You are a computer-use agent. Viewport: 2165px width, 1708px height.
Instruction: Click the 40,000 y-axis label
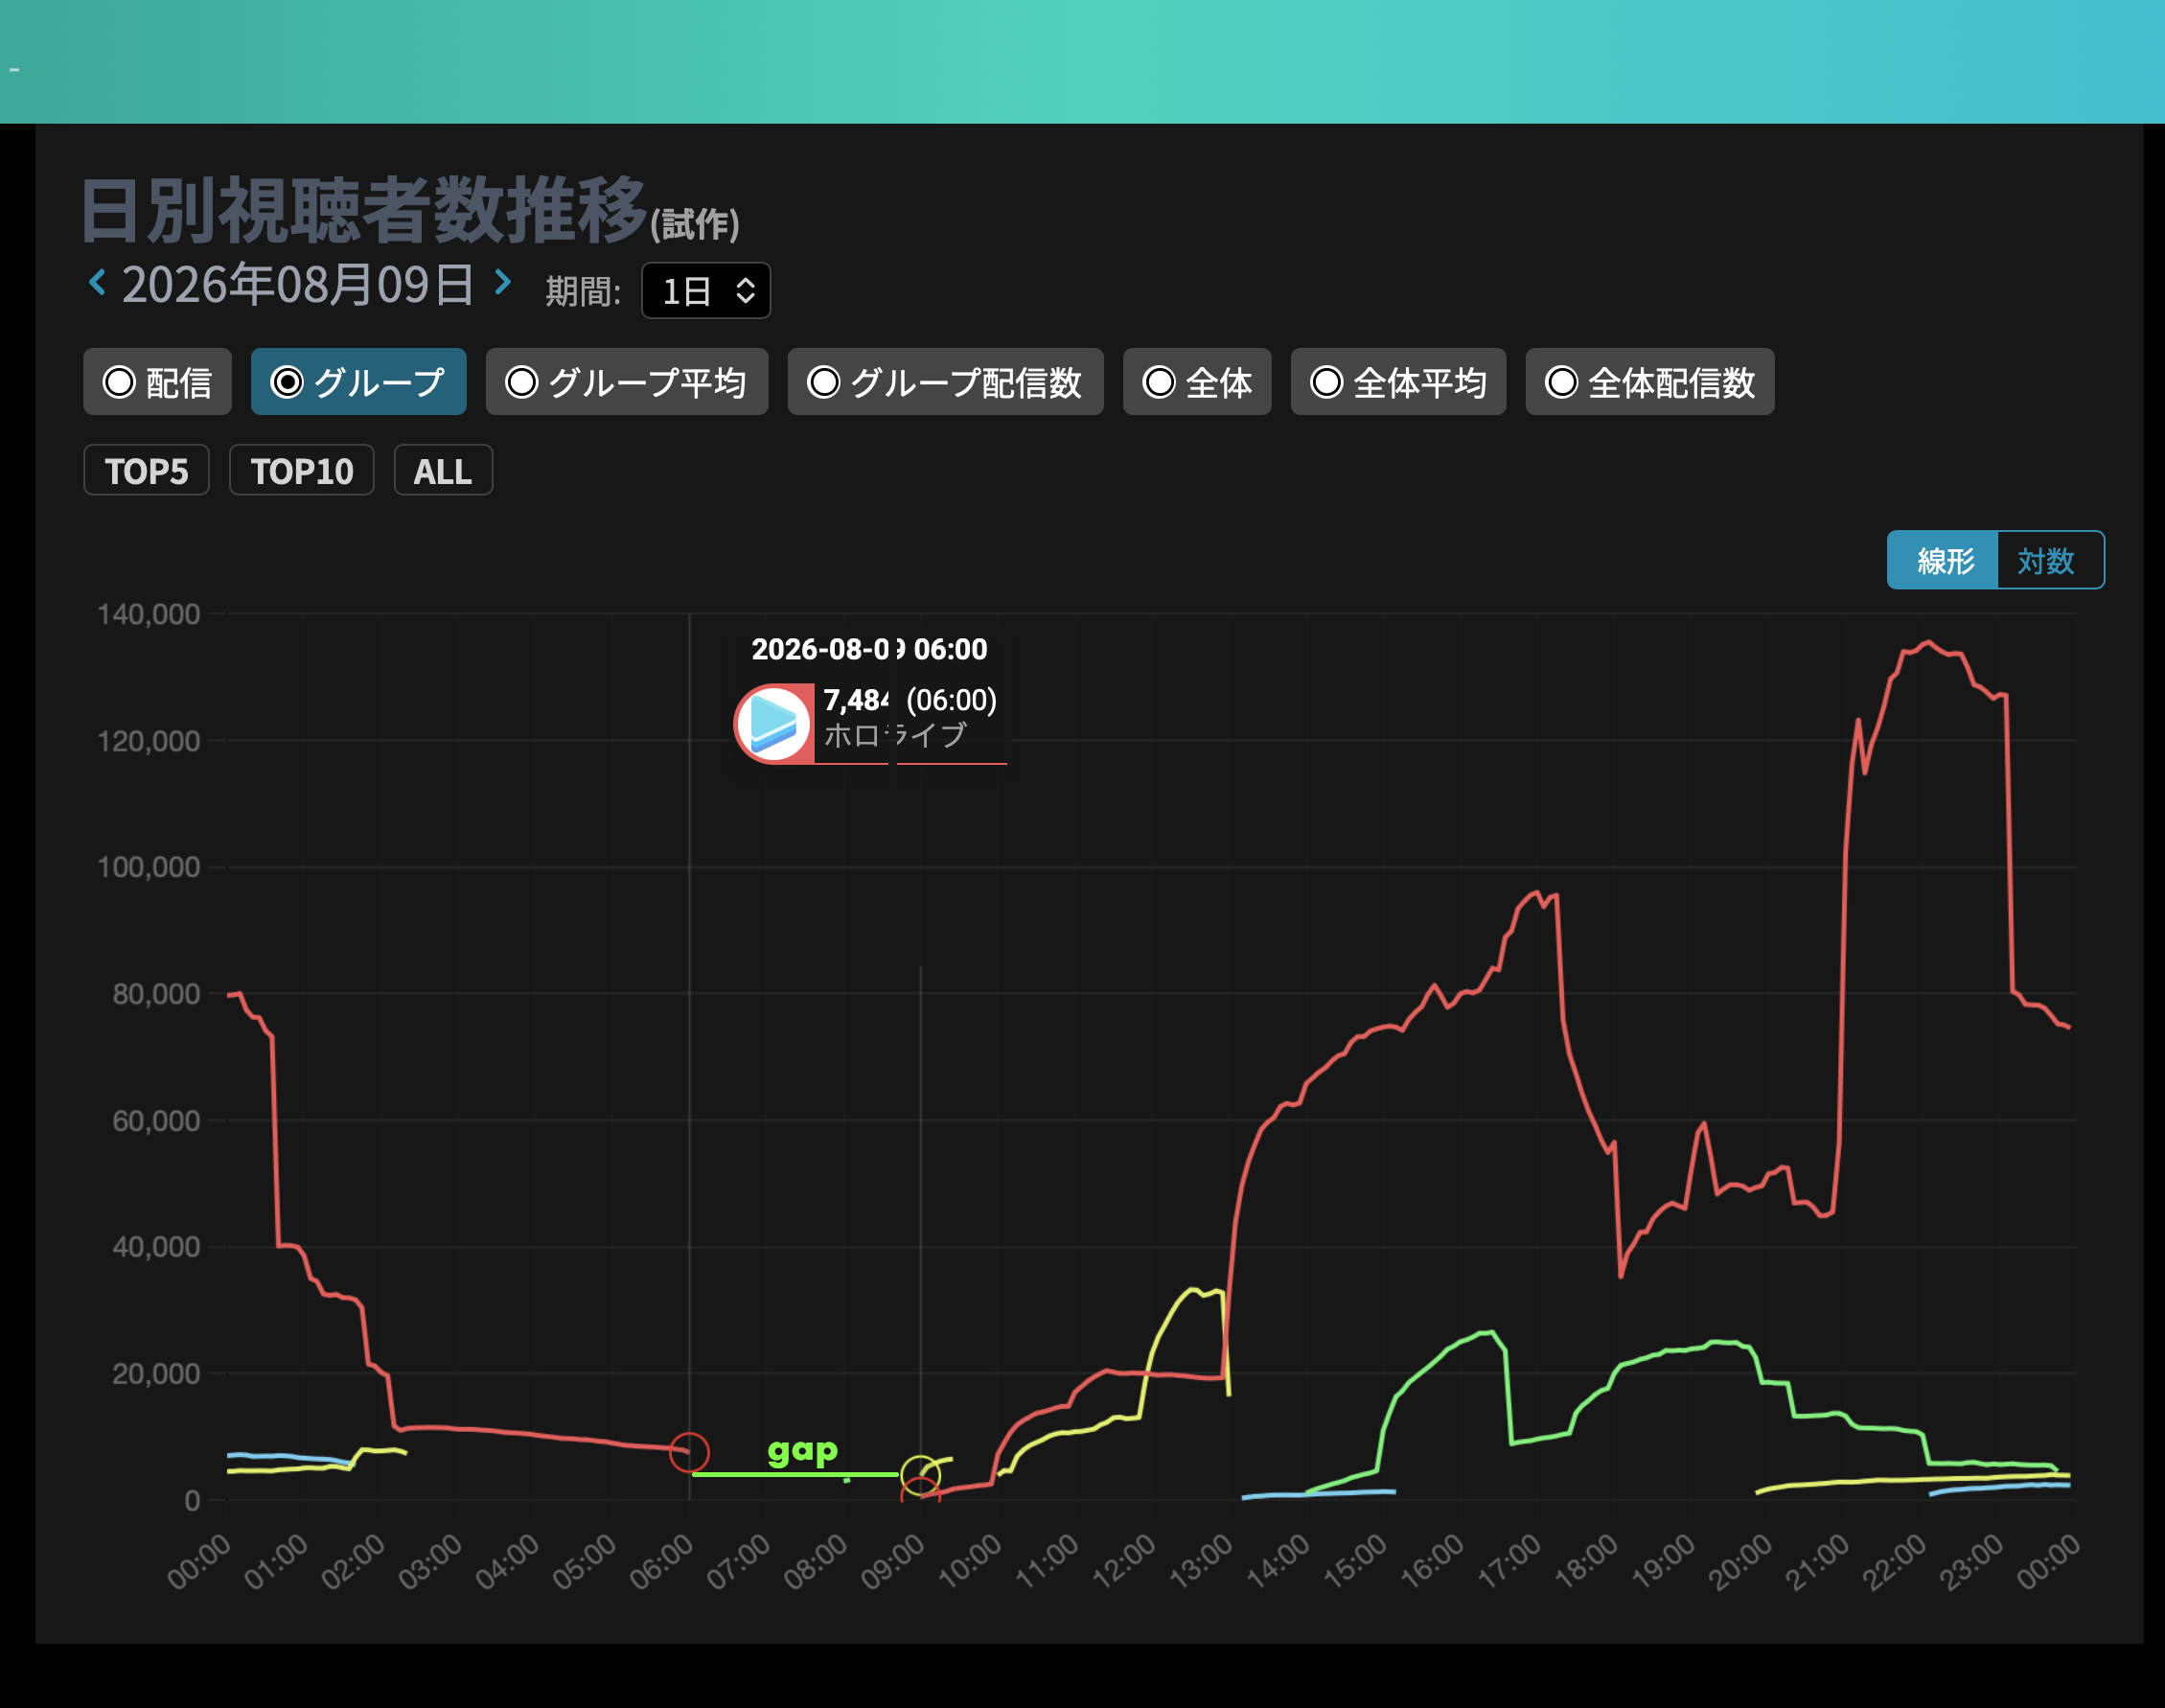pos(156,1247)
